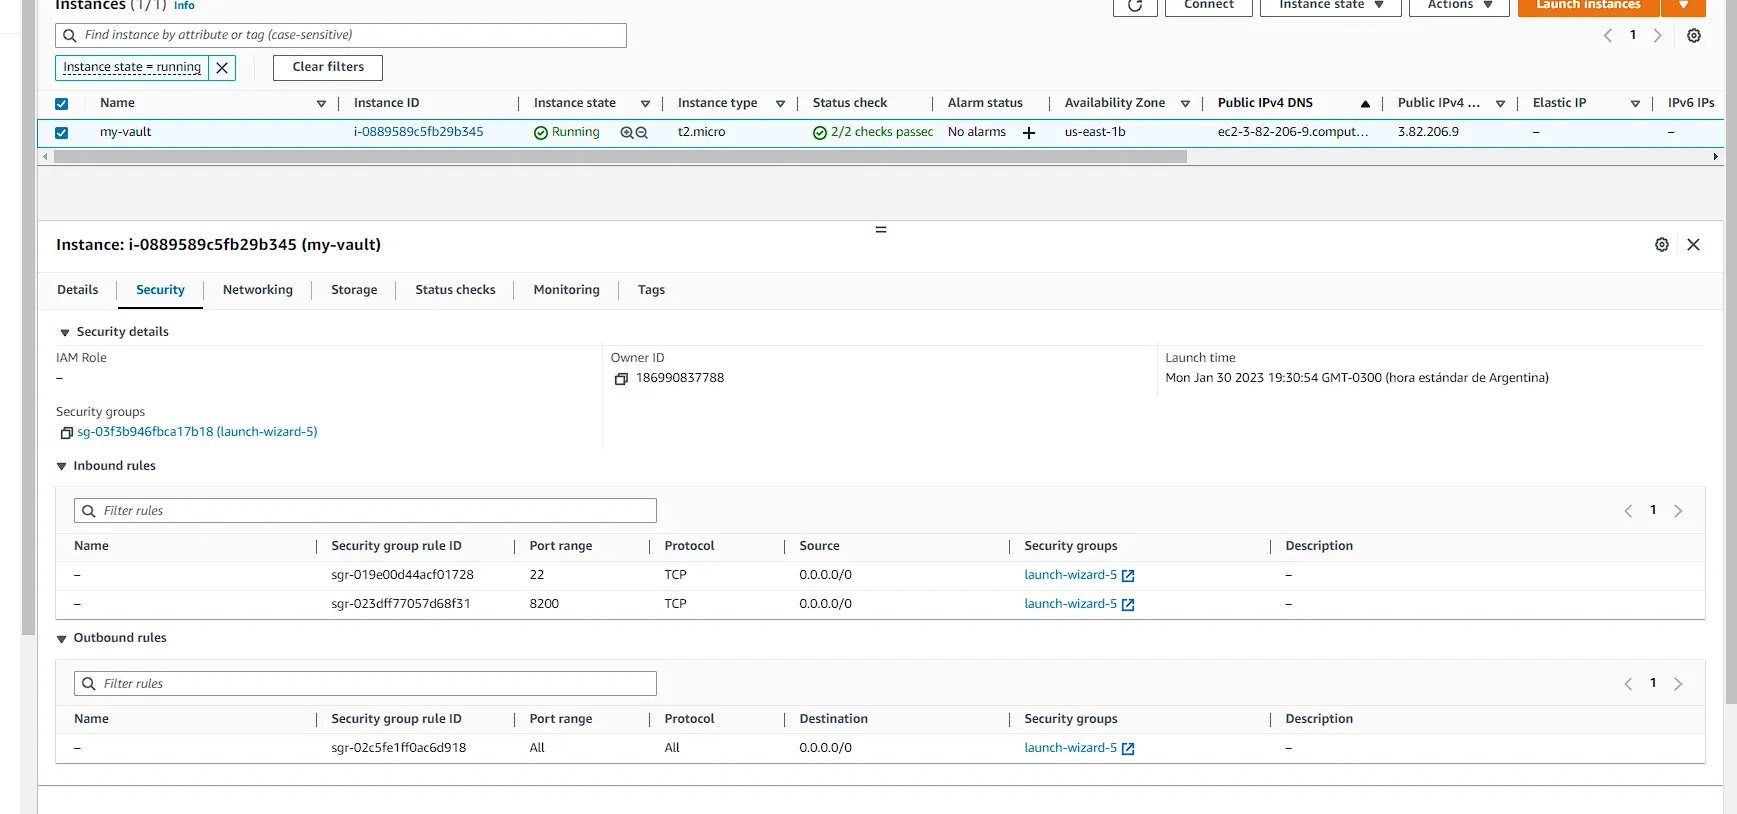This screenshot has width=1737, height=814.
Task: Open Launch instances split arrow
Action: pyautogui.click(x=1684, y=6)
